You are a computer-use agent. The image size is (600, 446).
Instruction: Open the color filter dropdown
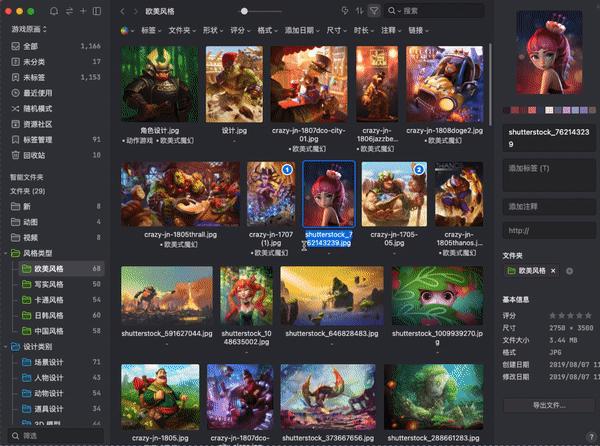click(x=128, y=30)
